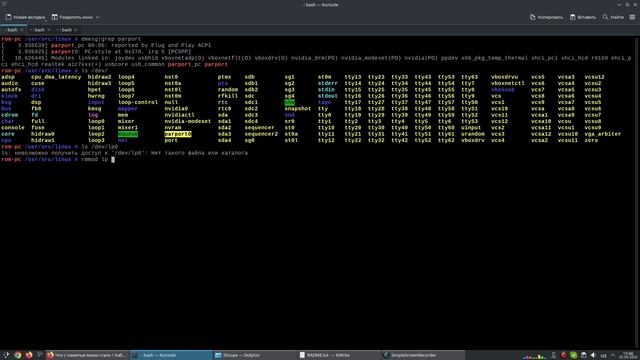The image size is (640, 360).
Task: Click the 'loop-control' device name
Action: [x=138, y=102]
